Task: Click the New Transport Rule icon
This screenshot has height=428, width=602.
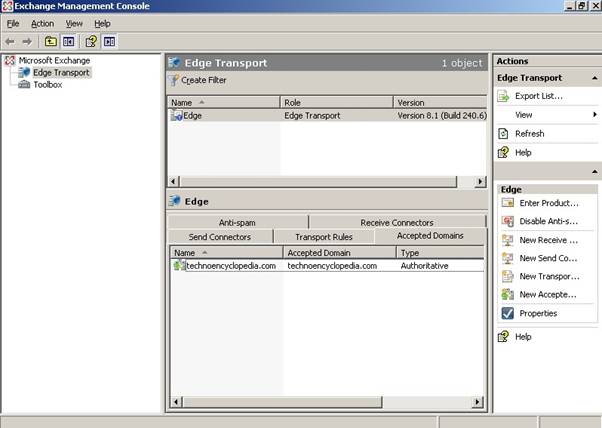Action: (x=508, y=276)
